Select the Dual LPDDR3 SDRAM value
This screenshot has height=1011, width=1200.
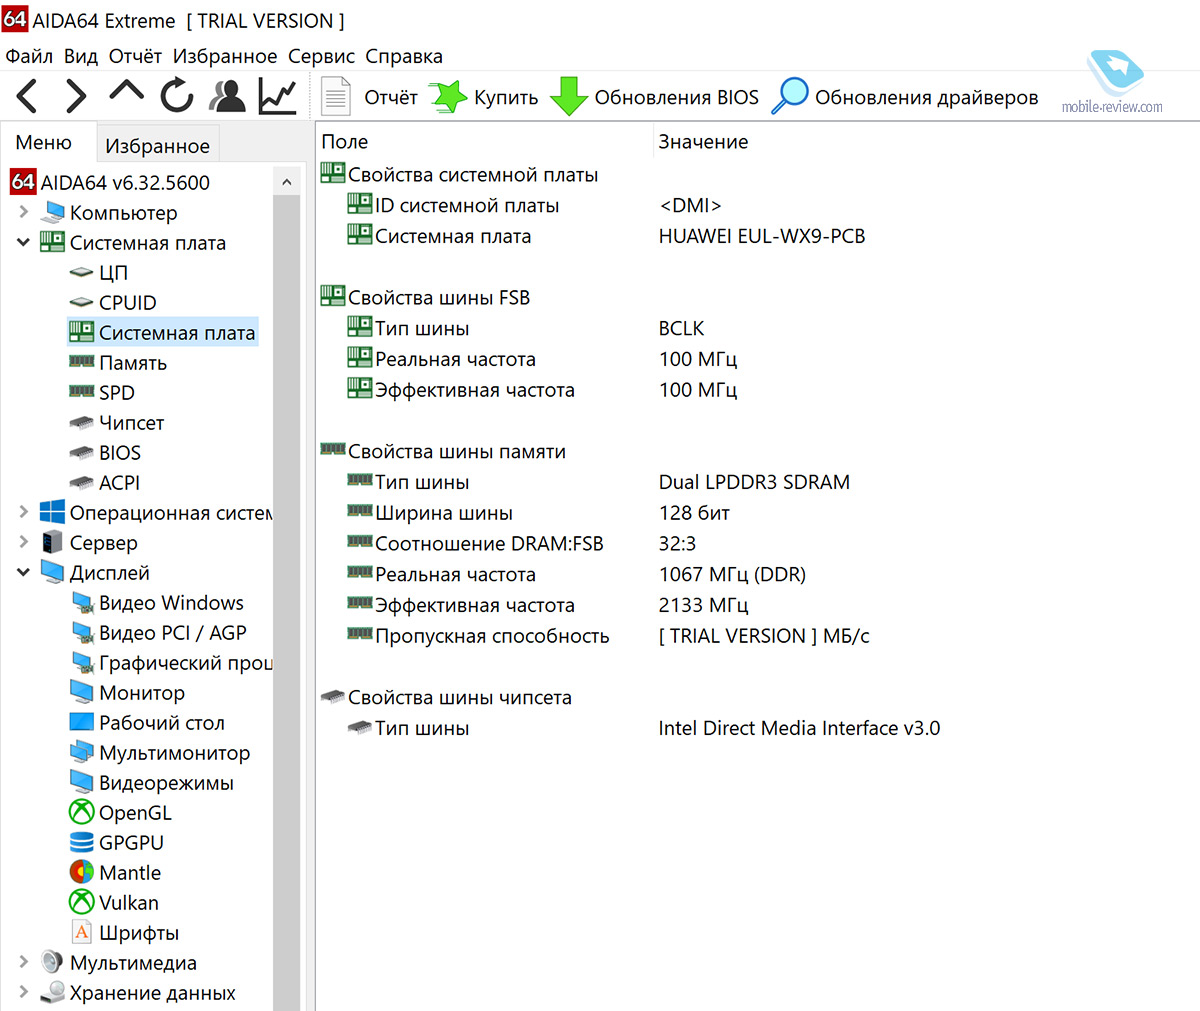coord(754,482)
